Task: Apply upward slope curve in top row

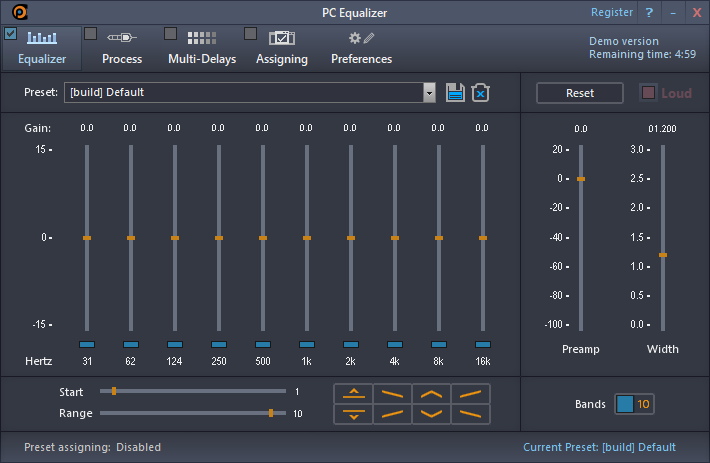Action: [470, 393]
